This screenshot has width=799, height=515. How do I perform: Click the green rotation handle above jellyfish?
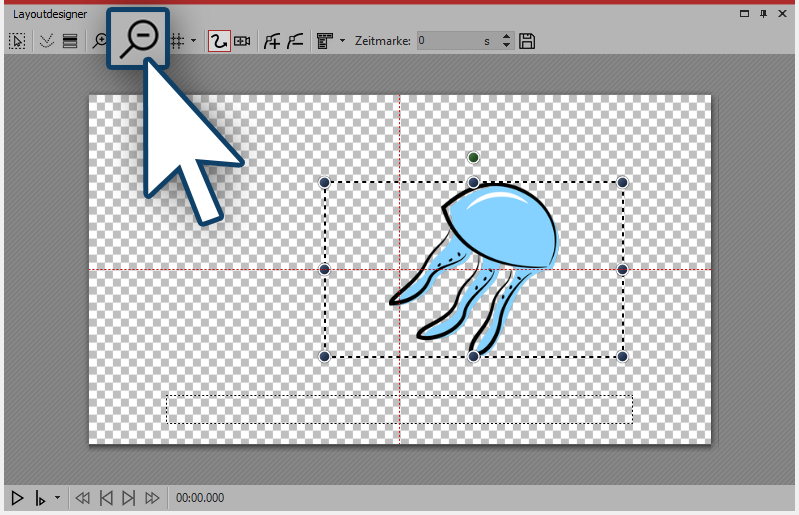pos(473,157)
